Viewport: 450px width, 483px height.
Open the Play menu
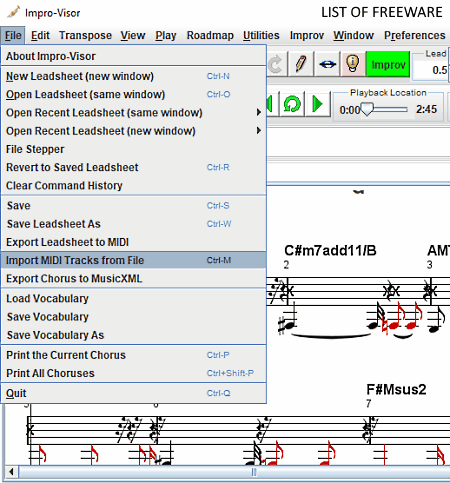[166, 35]
